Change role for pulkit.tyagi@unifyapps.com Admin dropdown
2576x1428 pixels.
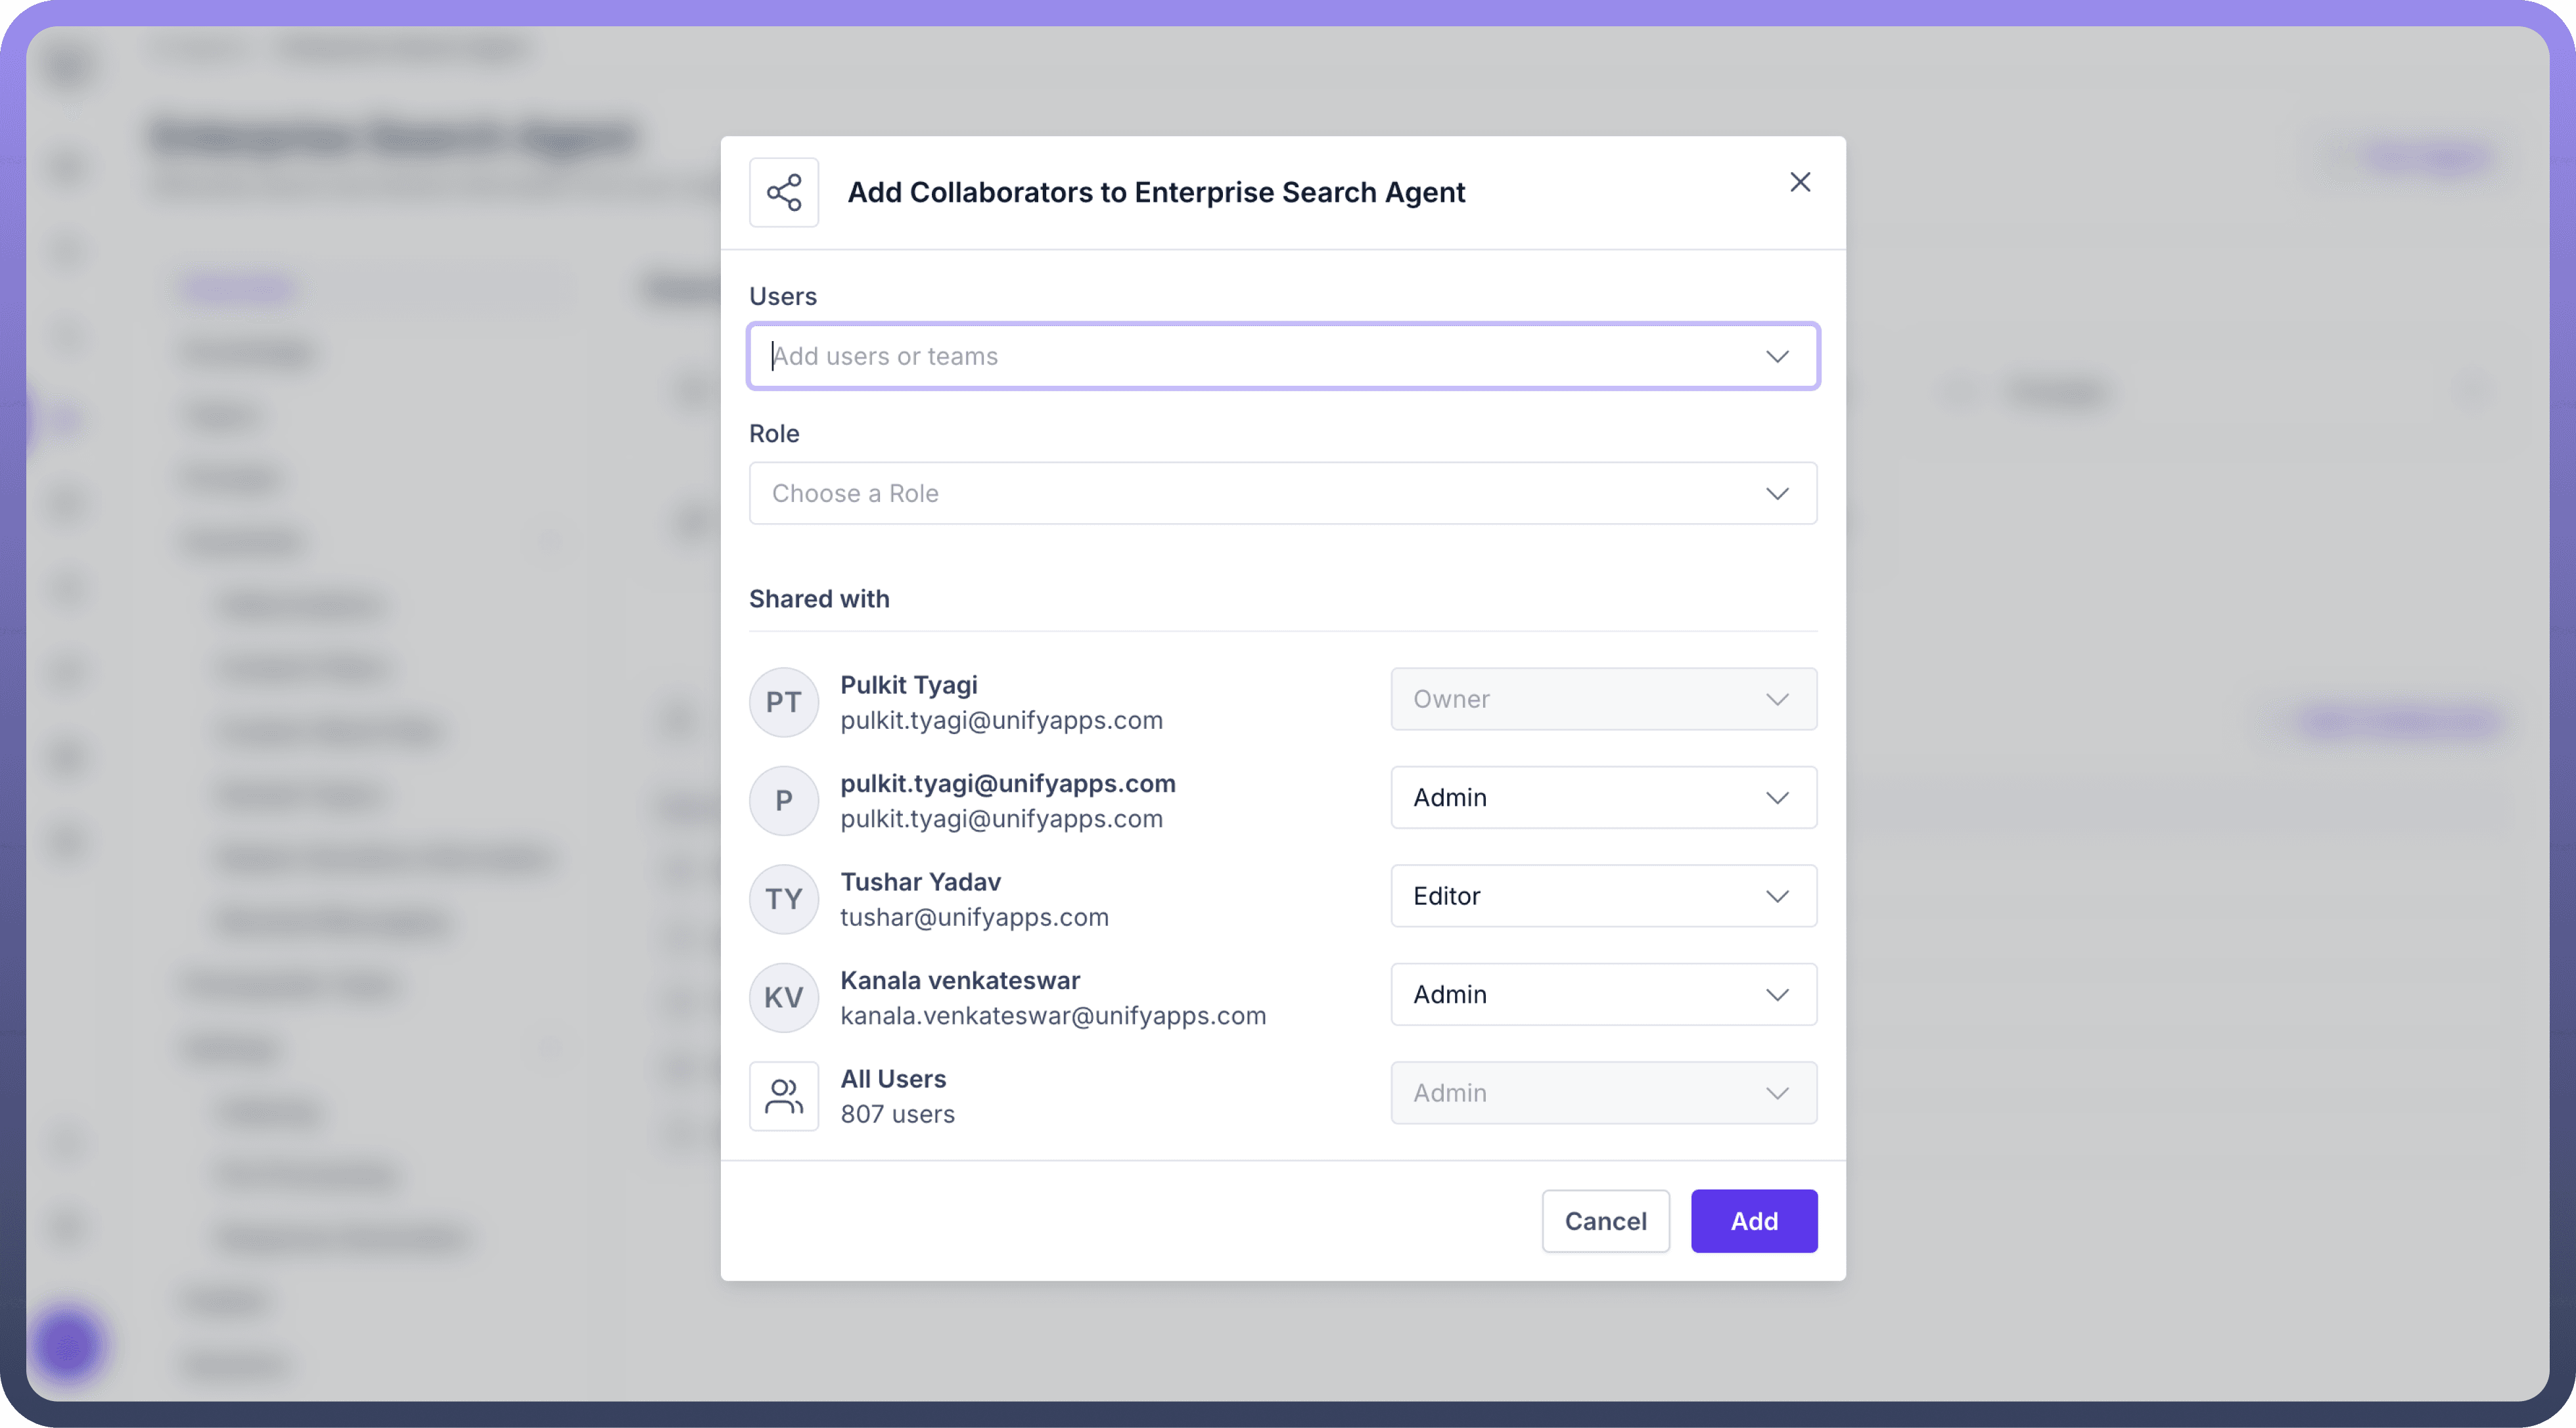click(x=1602, y=797)
